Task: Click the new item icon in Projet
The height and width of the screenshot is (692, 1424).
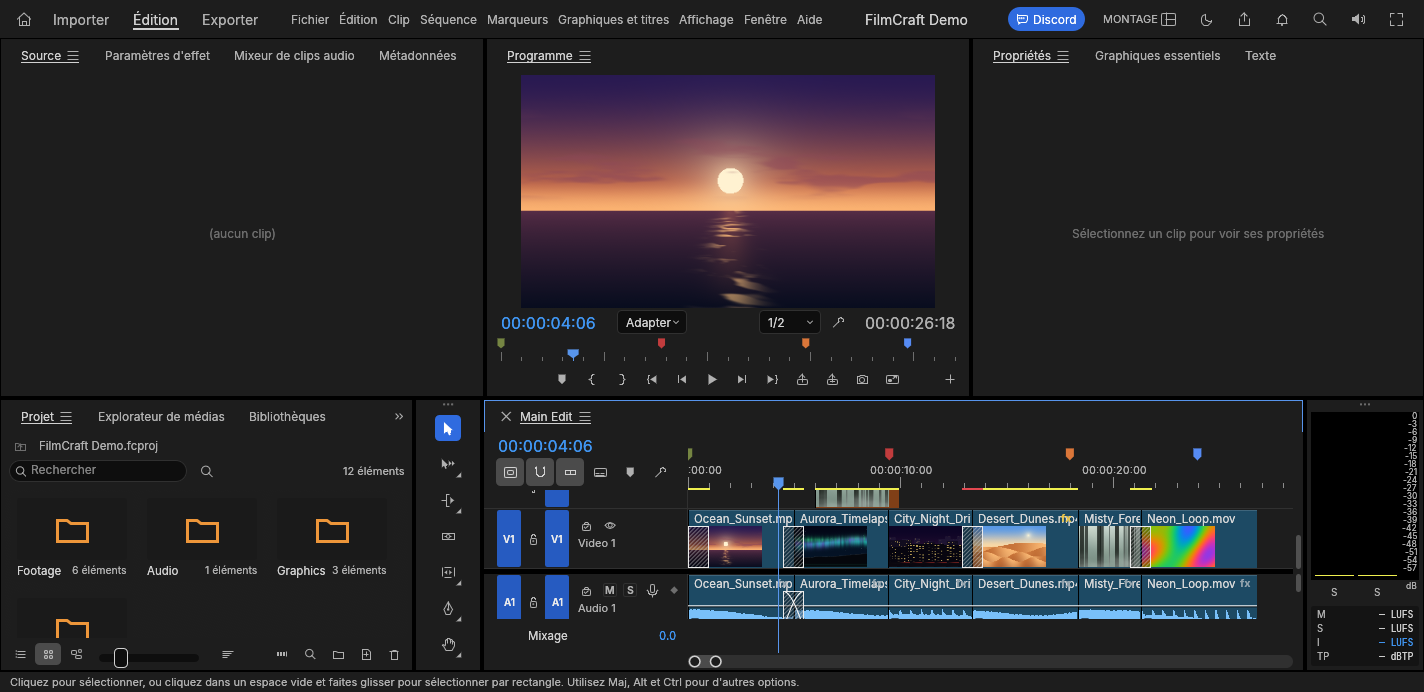Action: pos(366,655)
